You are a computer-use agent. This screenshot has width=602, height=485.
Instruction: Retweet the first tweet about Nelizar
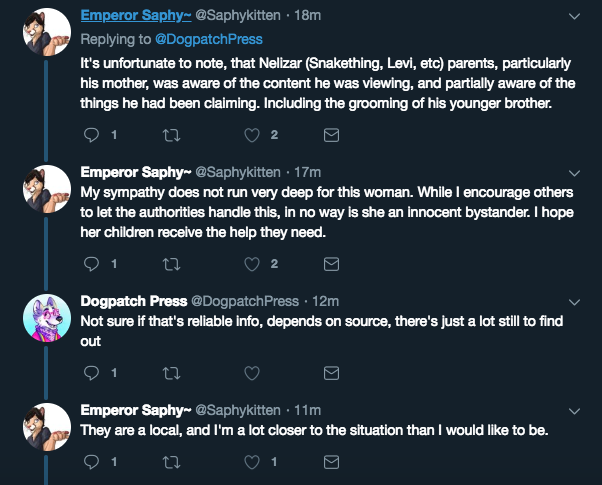tap(171, 135)
